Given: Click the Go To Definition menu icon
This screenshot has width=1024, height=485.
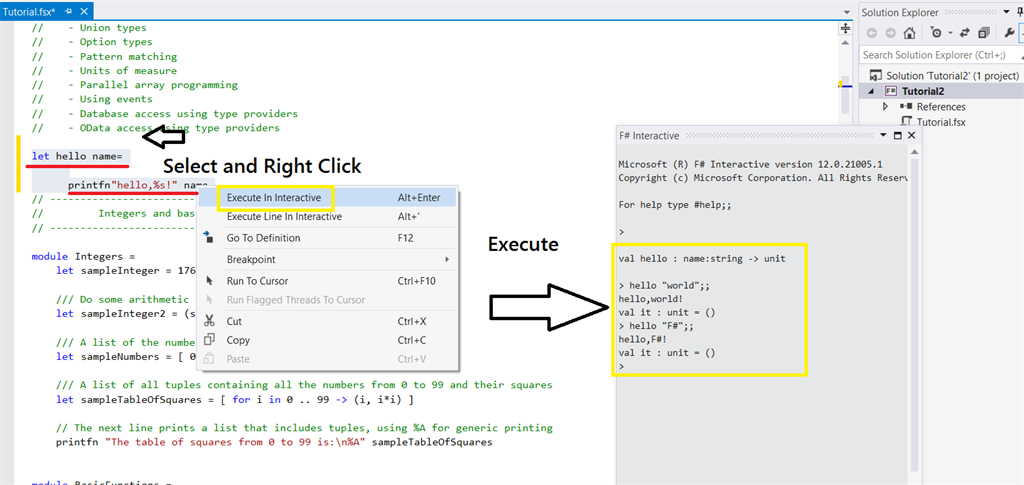Looking at the screenshot, I should coord(209,238).
